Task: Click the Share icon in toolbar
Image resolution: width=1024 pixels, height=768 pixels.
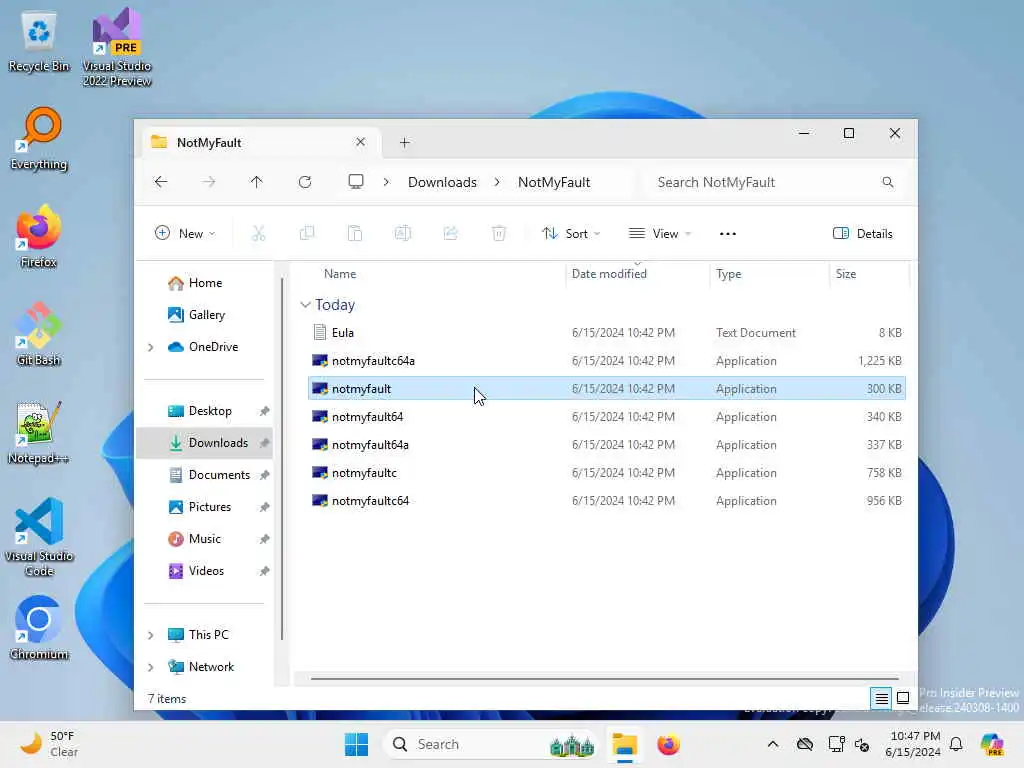Action: click(x=451, y=233)
